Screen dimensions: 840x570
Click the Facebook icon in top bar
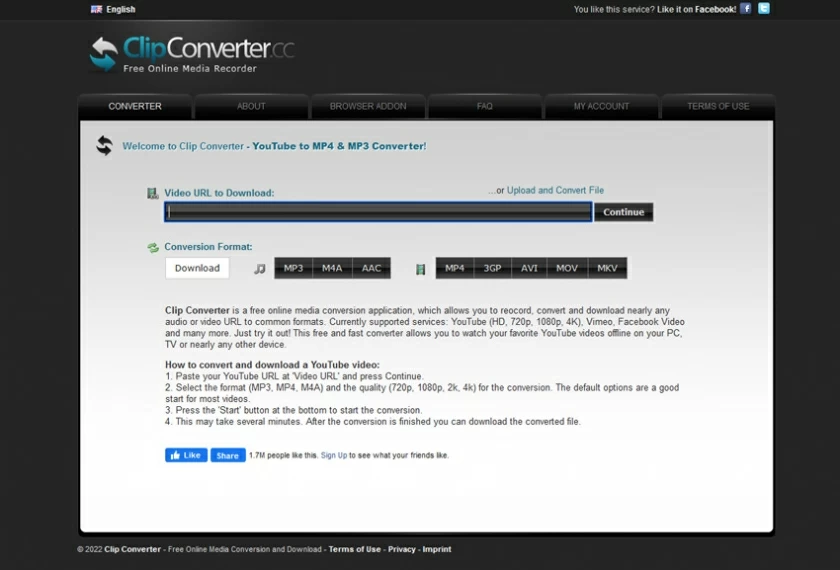pos(746,9)
